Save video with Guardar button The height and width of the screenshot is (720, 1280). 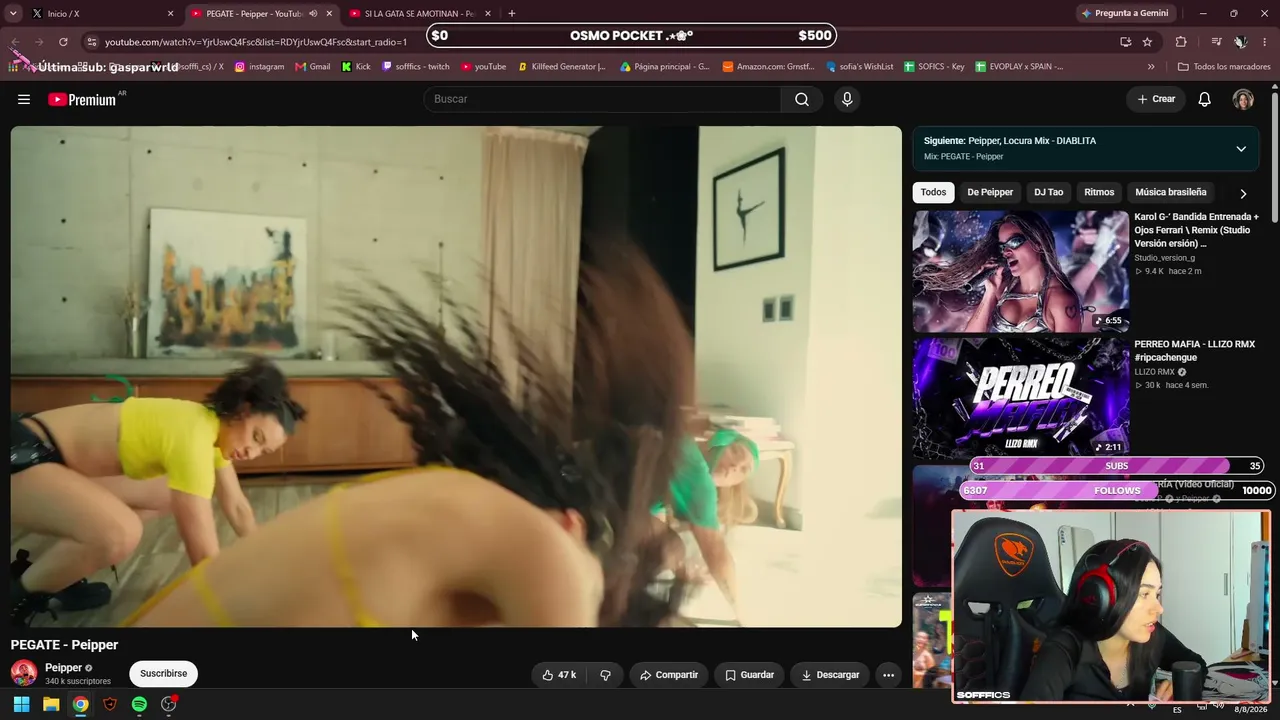[750, 675]
